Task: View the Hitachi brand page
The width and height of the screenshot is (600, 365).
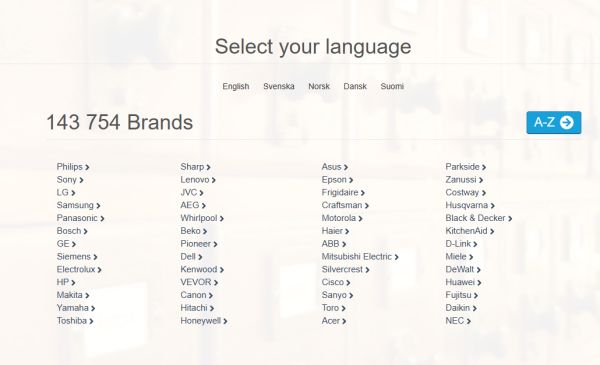Action: (197, 308)
